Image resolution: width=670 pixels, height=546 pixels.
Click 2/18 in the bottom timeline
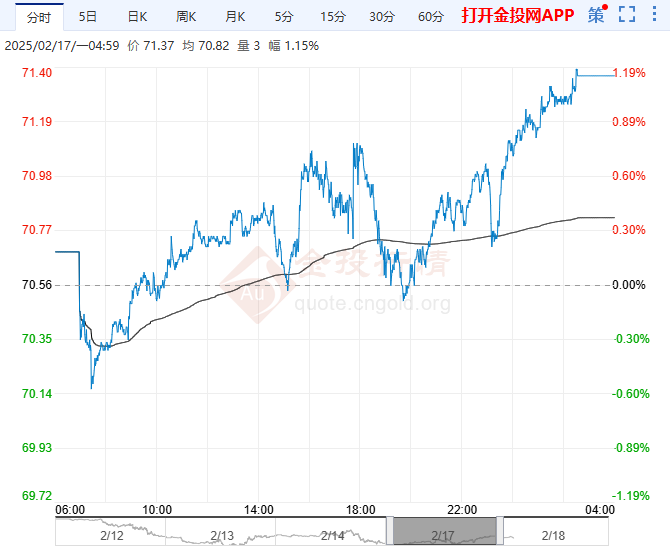click(553, 536)
